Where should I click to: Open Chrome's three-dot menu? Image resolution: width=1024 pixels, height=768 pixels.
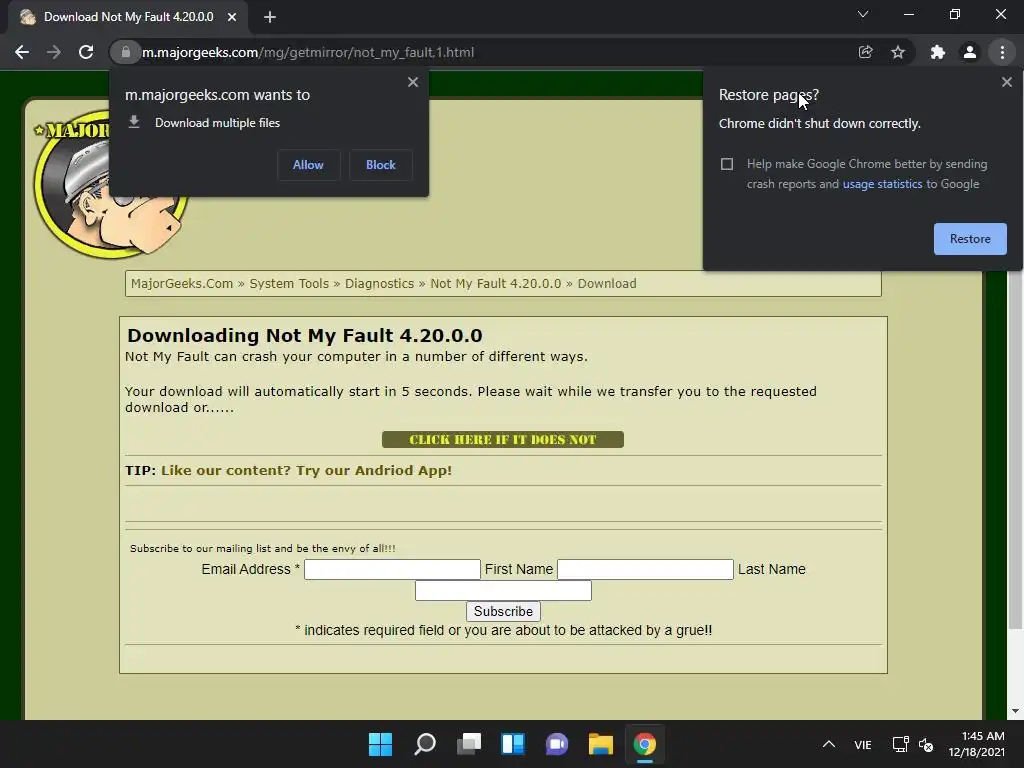(x=1002, y=52)
